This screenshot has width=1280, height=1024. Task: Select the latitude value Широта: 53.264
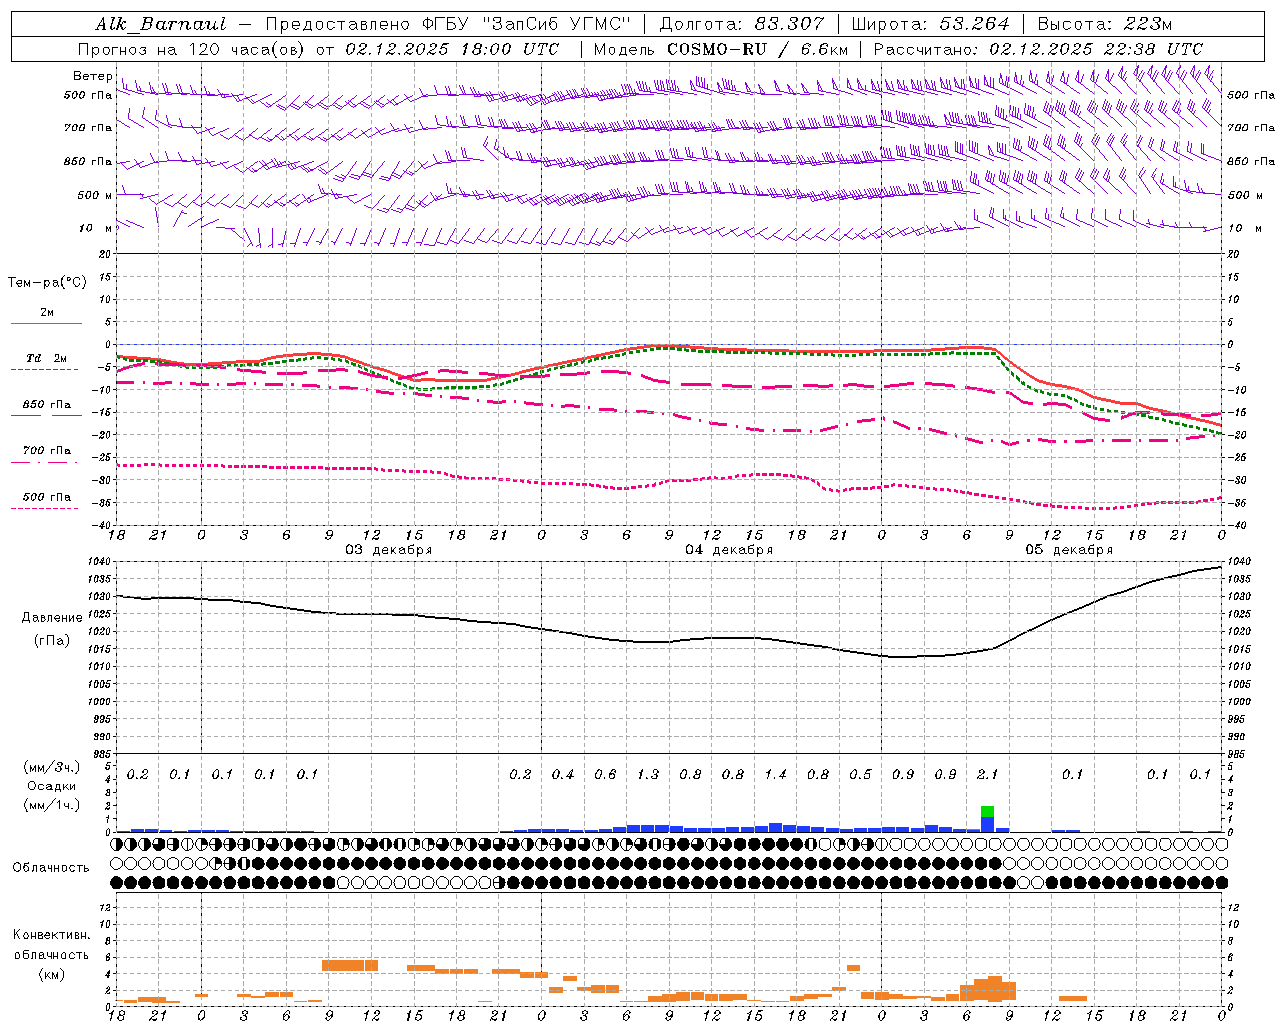930,24
